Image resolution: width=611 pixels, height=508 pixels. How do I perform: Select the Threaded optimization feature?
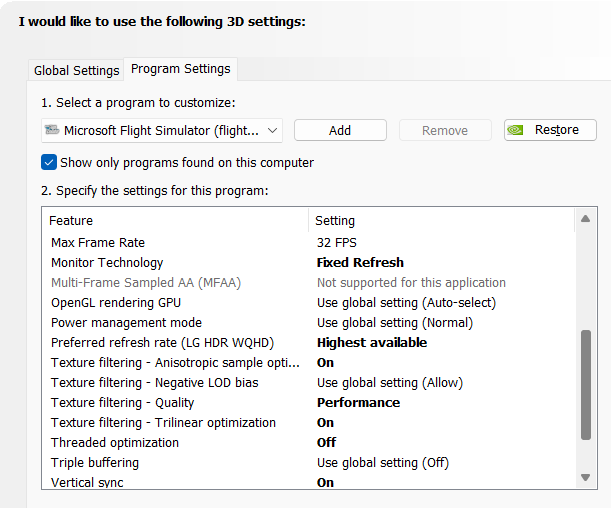tap(115, 443)
